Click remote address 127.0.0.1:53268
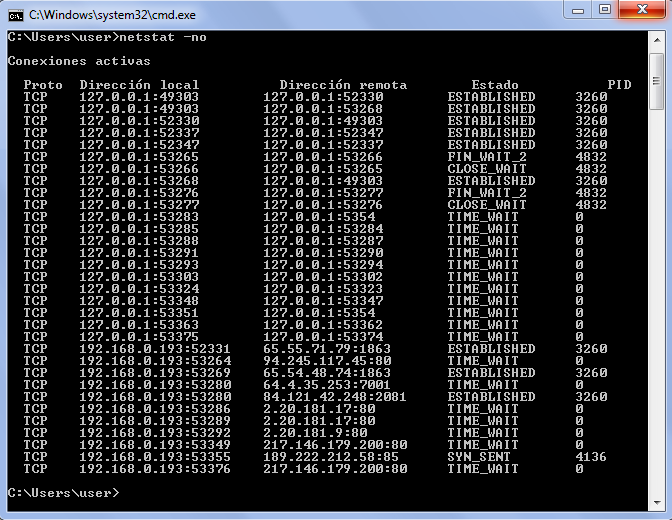Viewport: 672px width, 520px height. [323, 109]
